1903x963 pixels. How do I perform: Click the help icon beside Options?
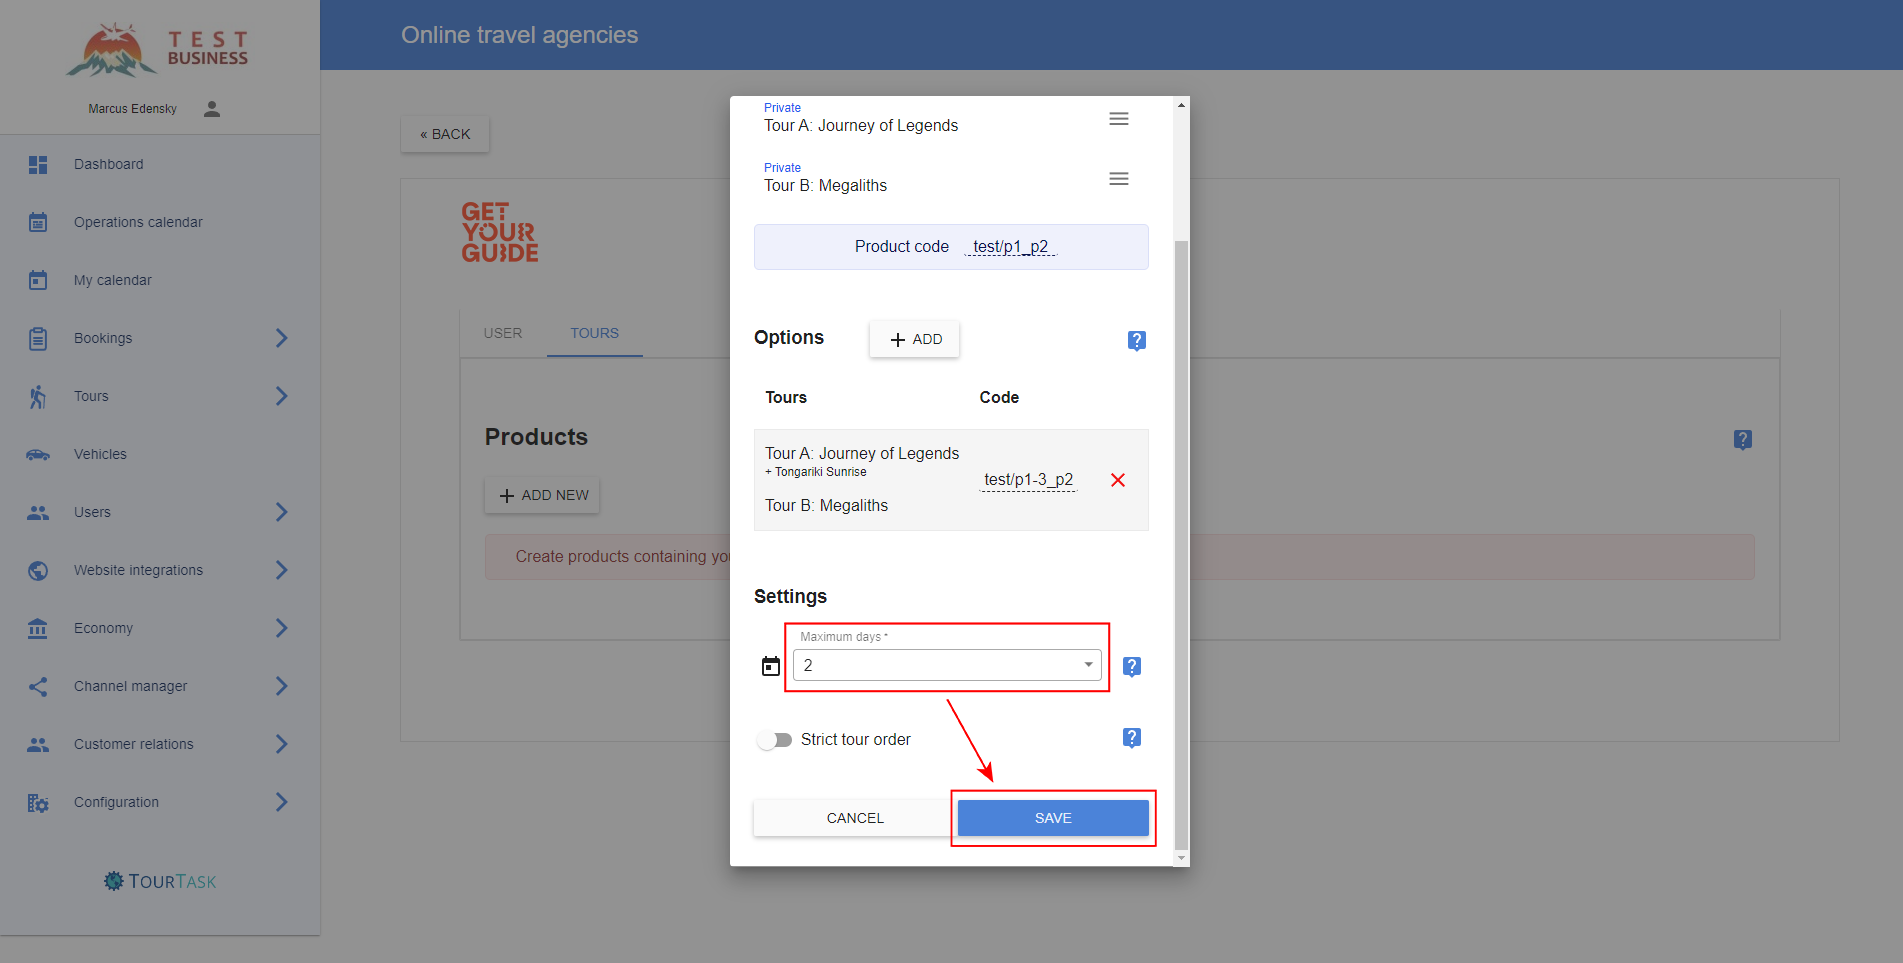(1136, 340)
